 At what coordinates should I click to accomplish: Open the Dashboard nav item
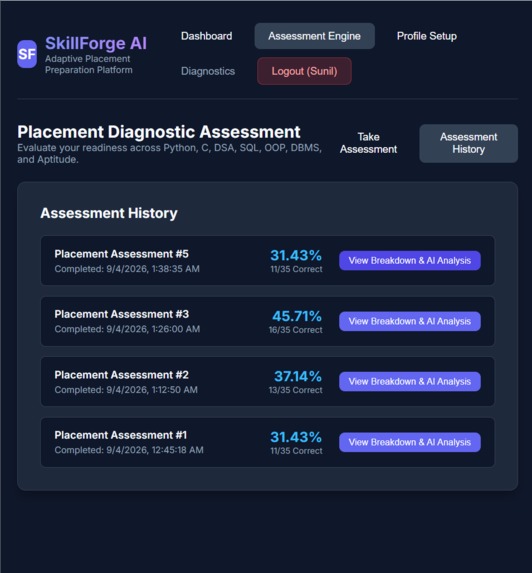206,36
